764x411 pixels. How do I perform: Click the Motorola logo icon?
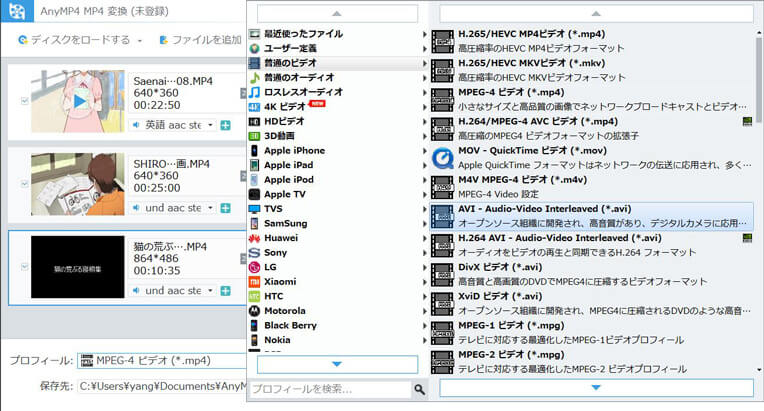click(x=254, y=311)
